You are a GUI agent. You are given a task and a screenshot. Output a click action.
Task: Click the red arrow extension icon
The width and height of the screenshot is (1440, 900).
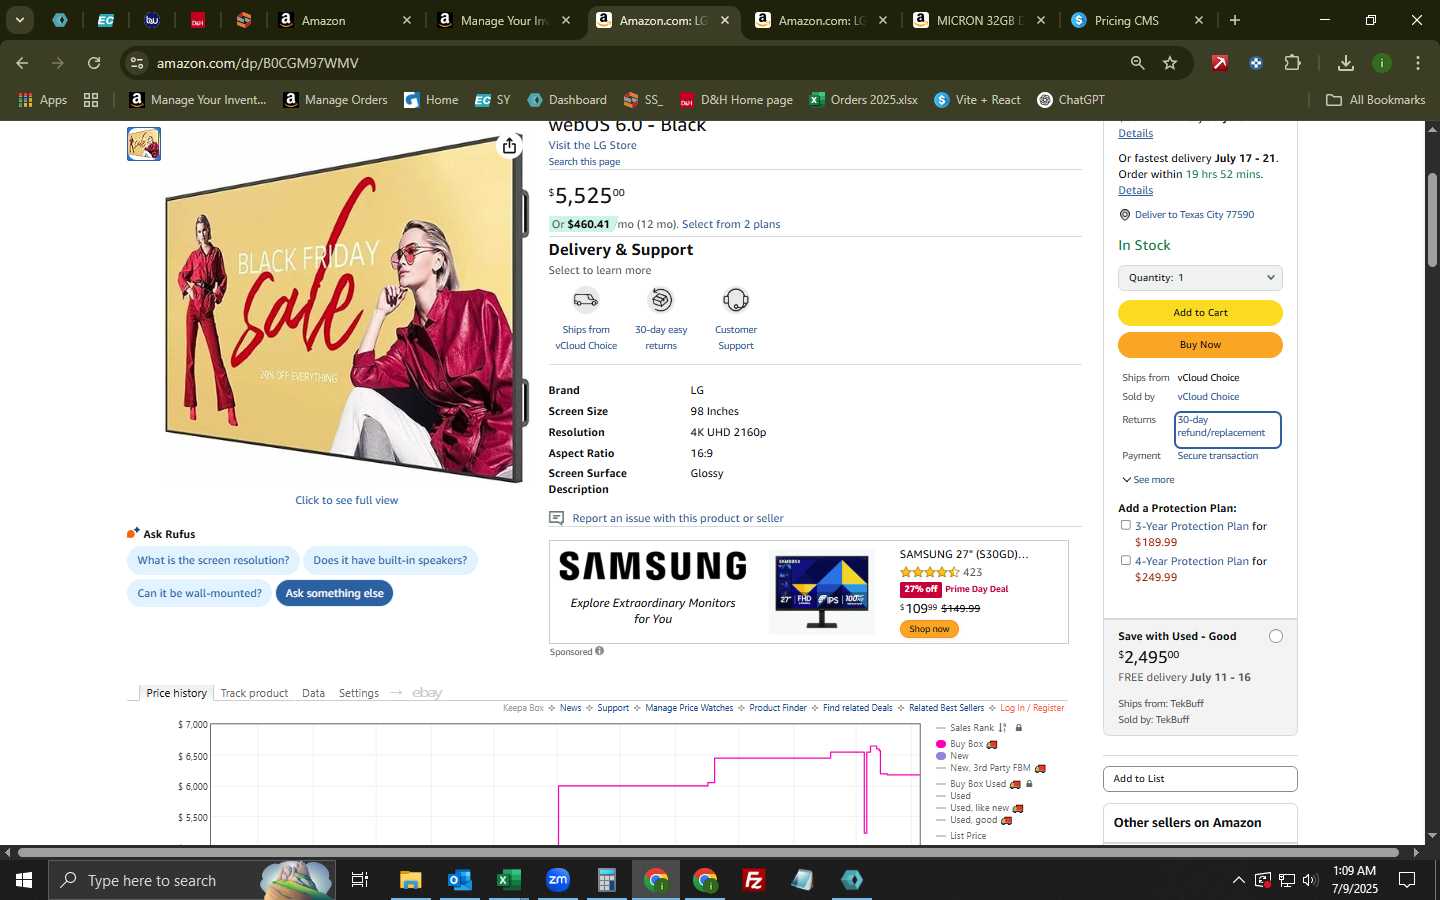1220,63
